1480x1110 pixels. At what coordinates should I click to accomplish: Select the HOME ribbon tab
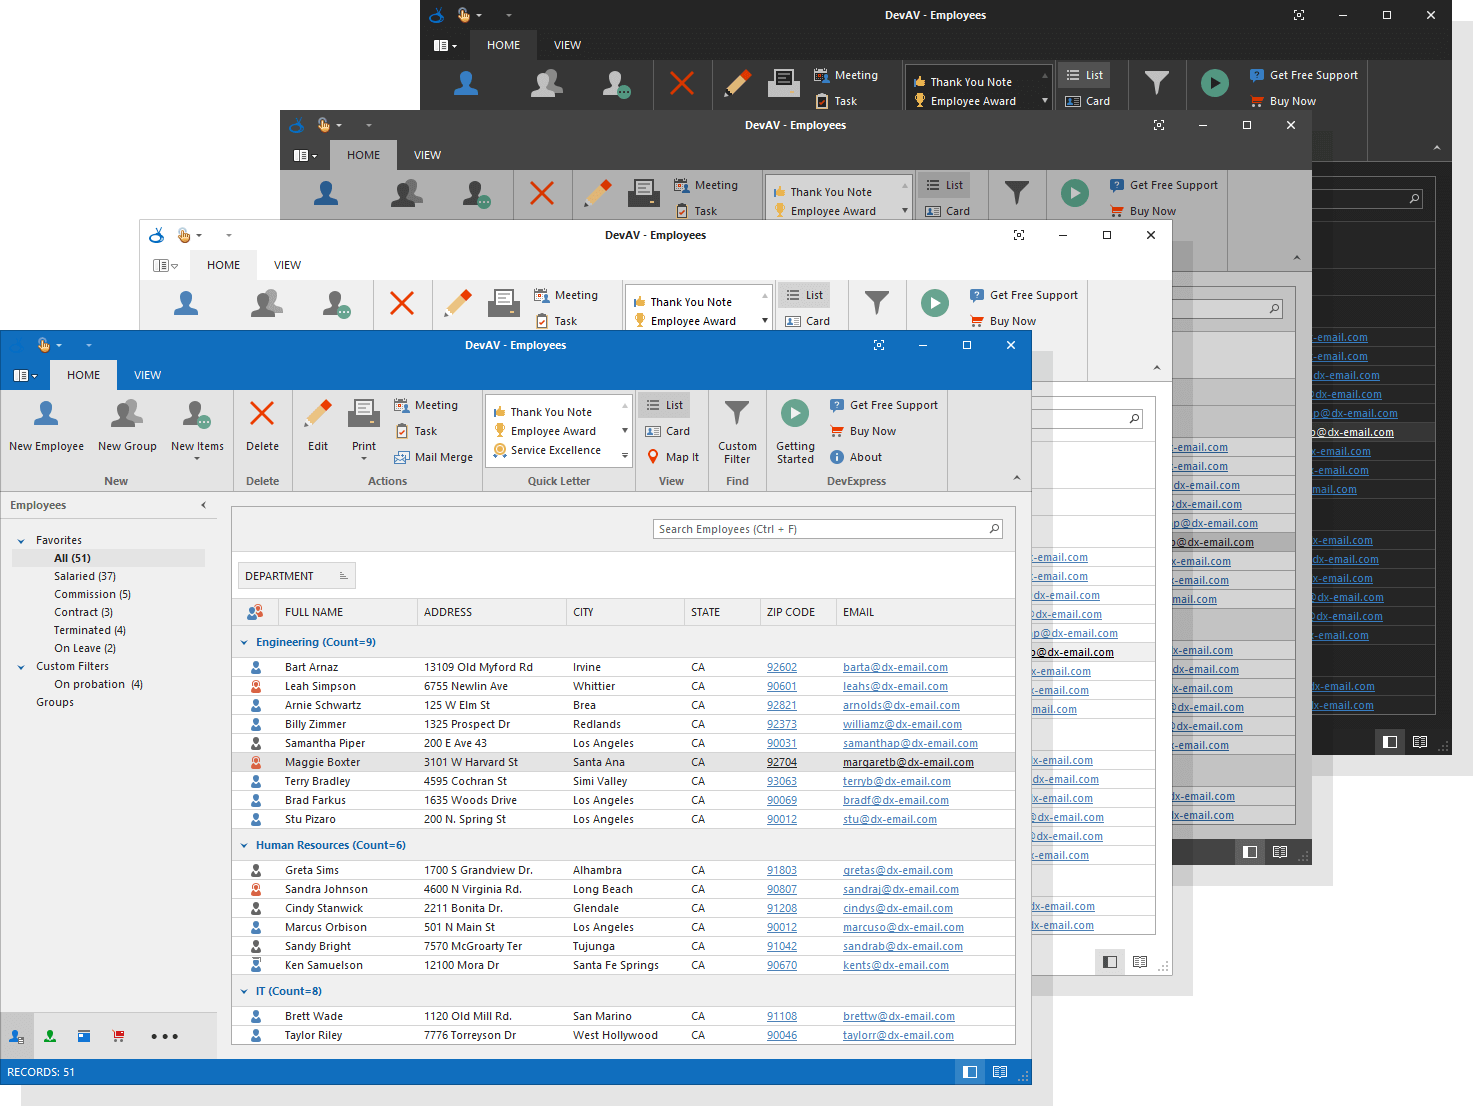coord(83,375)
